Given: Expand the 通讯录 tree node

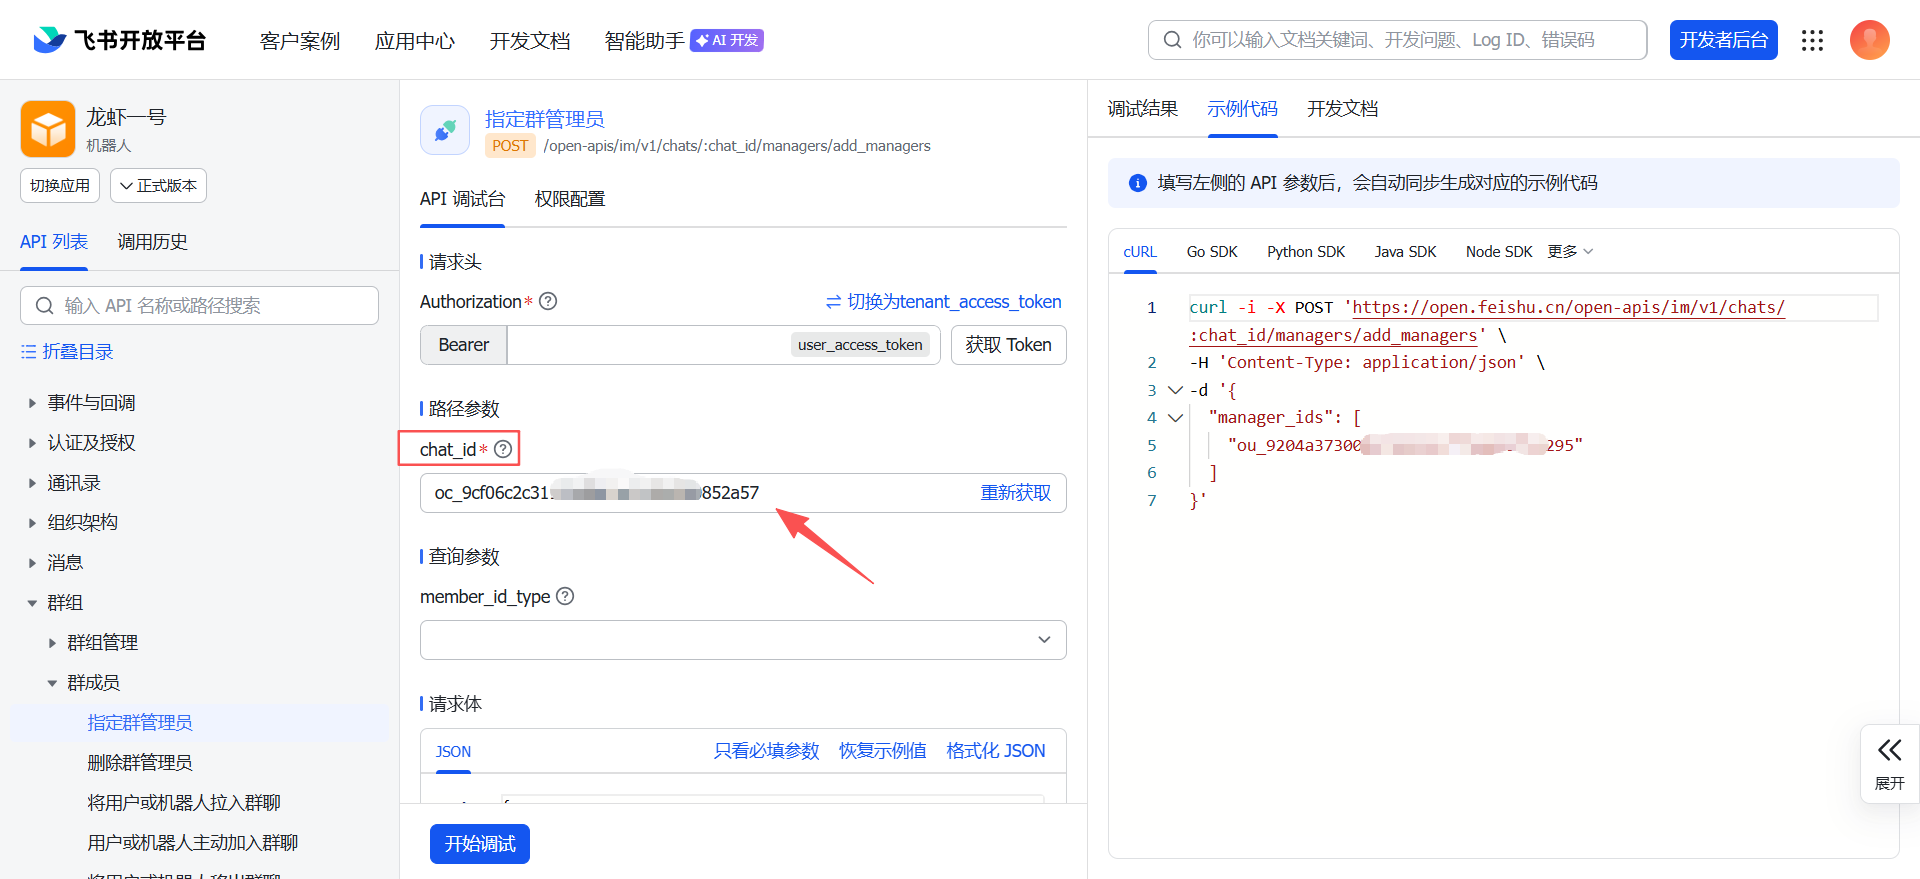Looking at the screenshot, I should (32, 483).
